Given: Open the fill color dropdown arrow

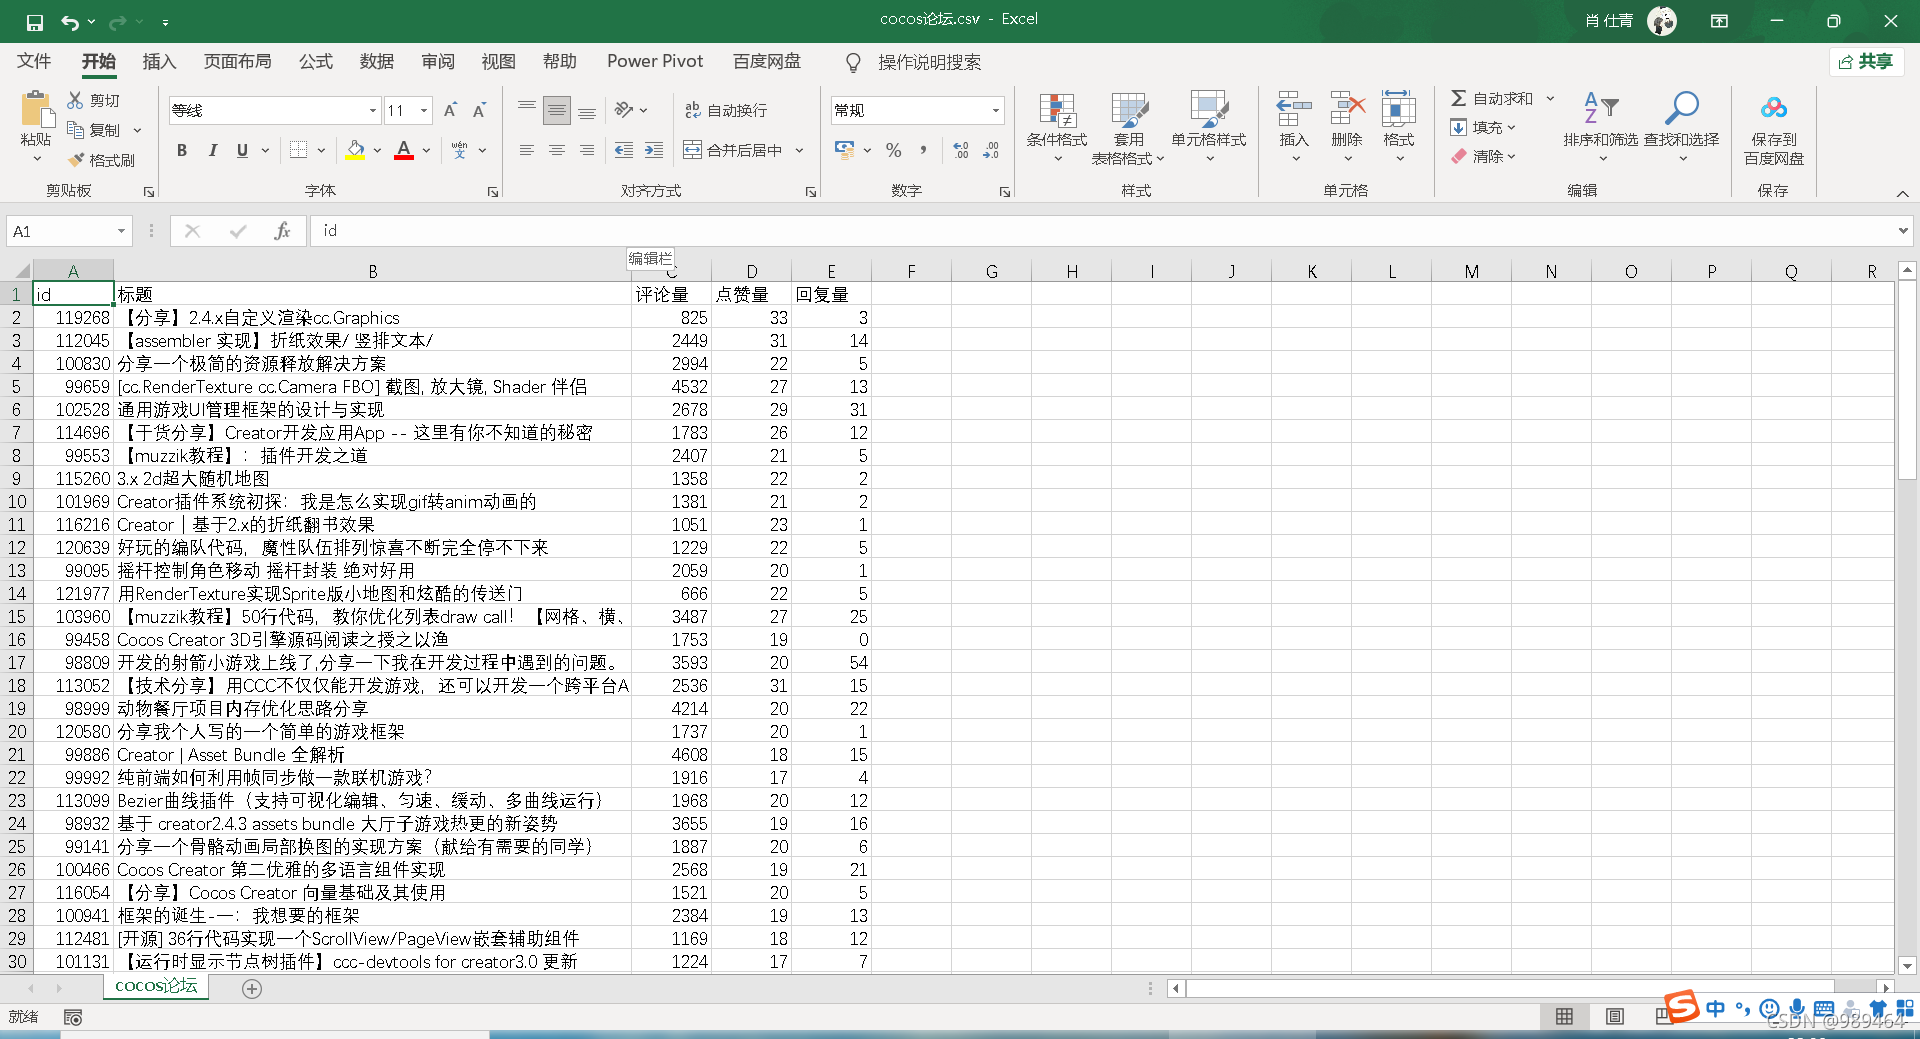Looking at the screenshot, I should 377,150.
